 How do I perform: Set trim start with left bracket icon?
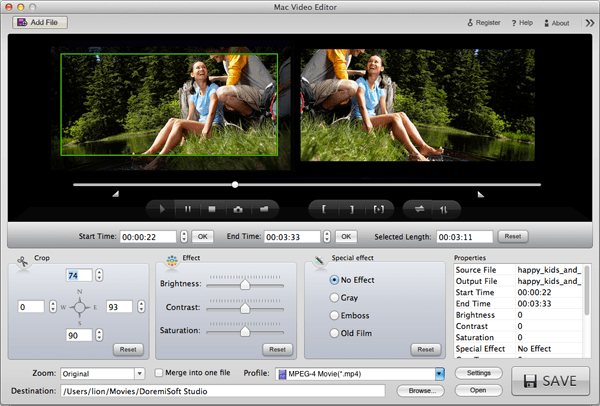tap(325, 209)
